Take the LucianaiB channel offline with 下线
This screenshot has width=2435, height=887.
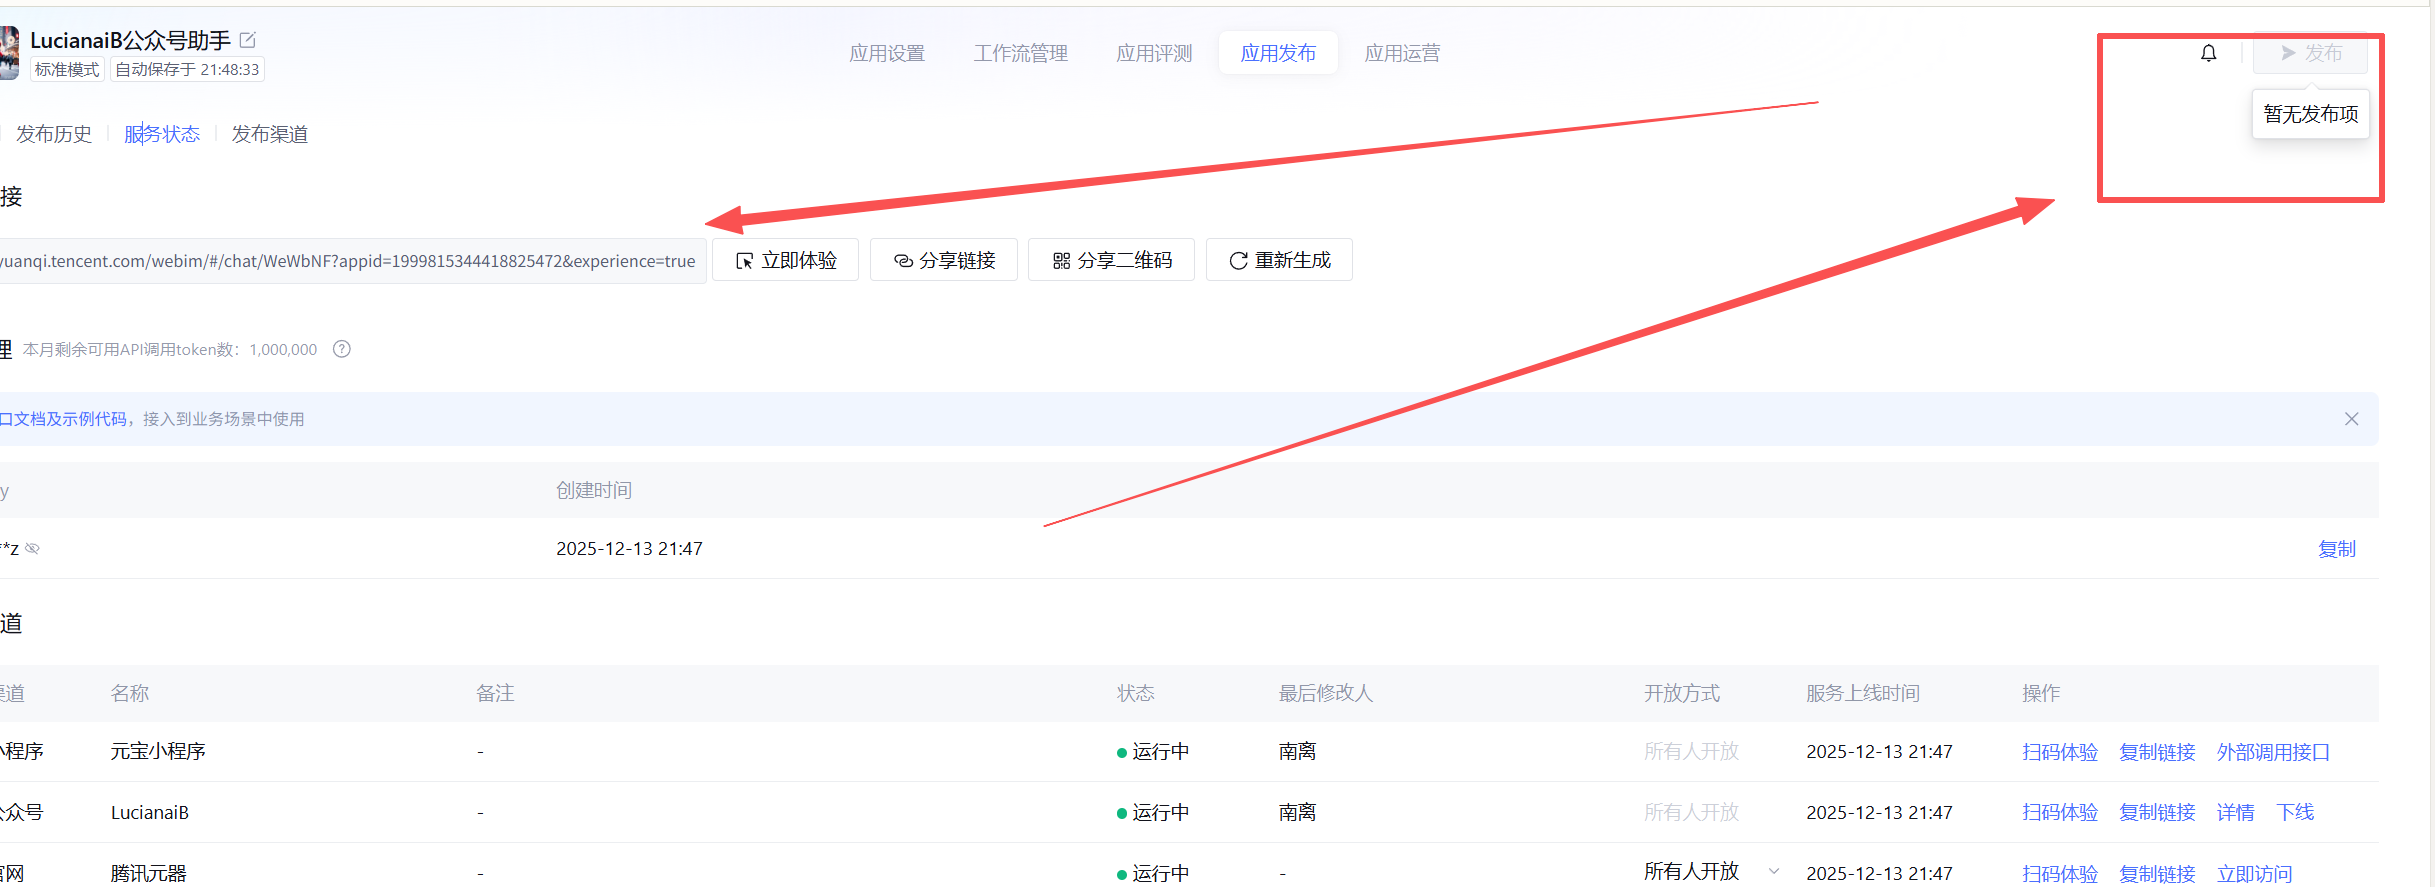coord(2295,812)
